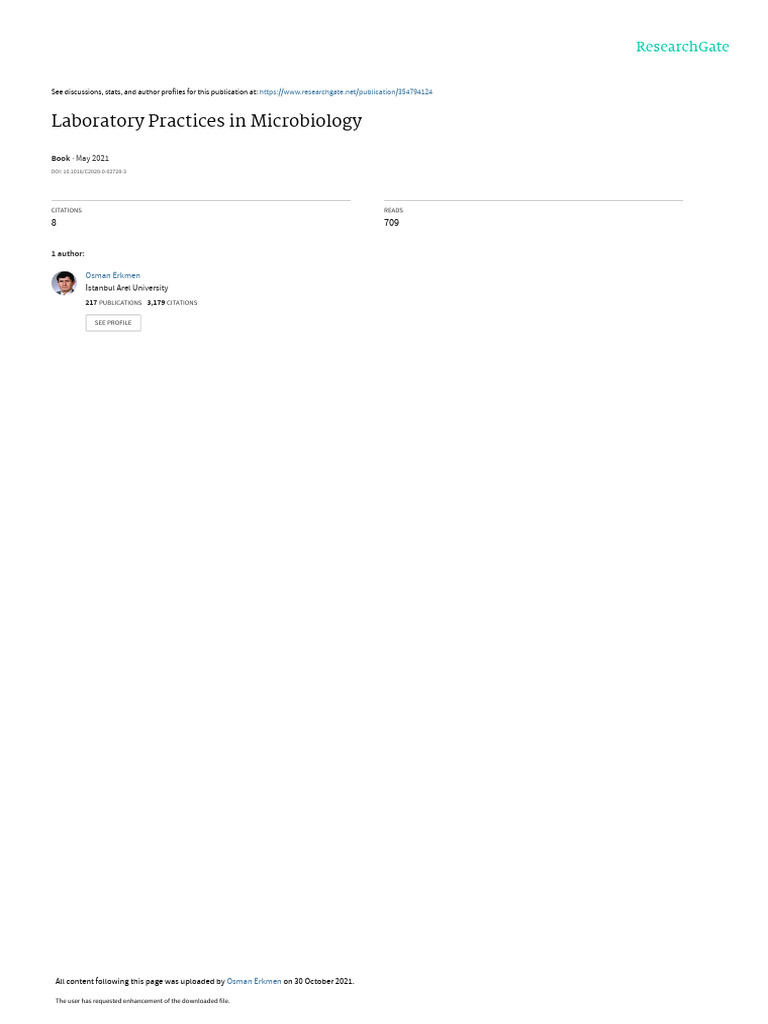The image size is (768, 1024).
Task: Click the READS heading label
Action: click(x=393, y=210)
